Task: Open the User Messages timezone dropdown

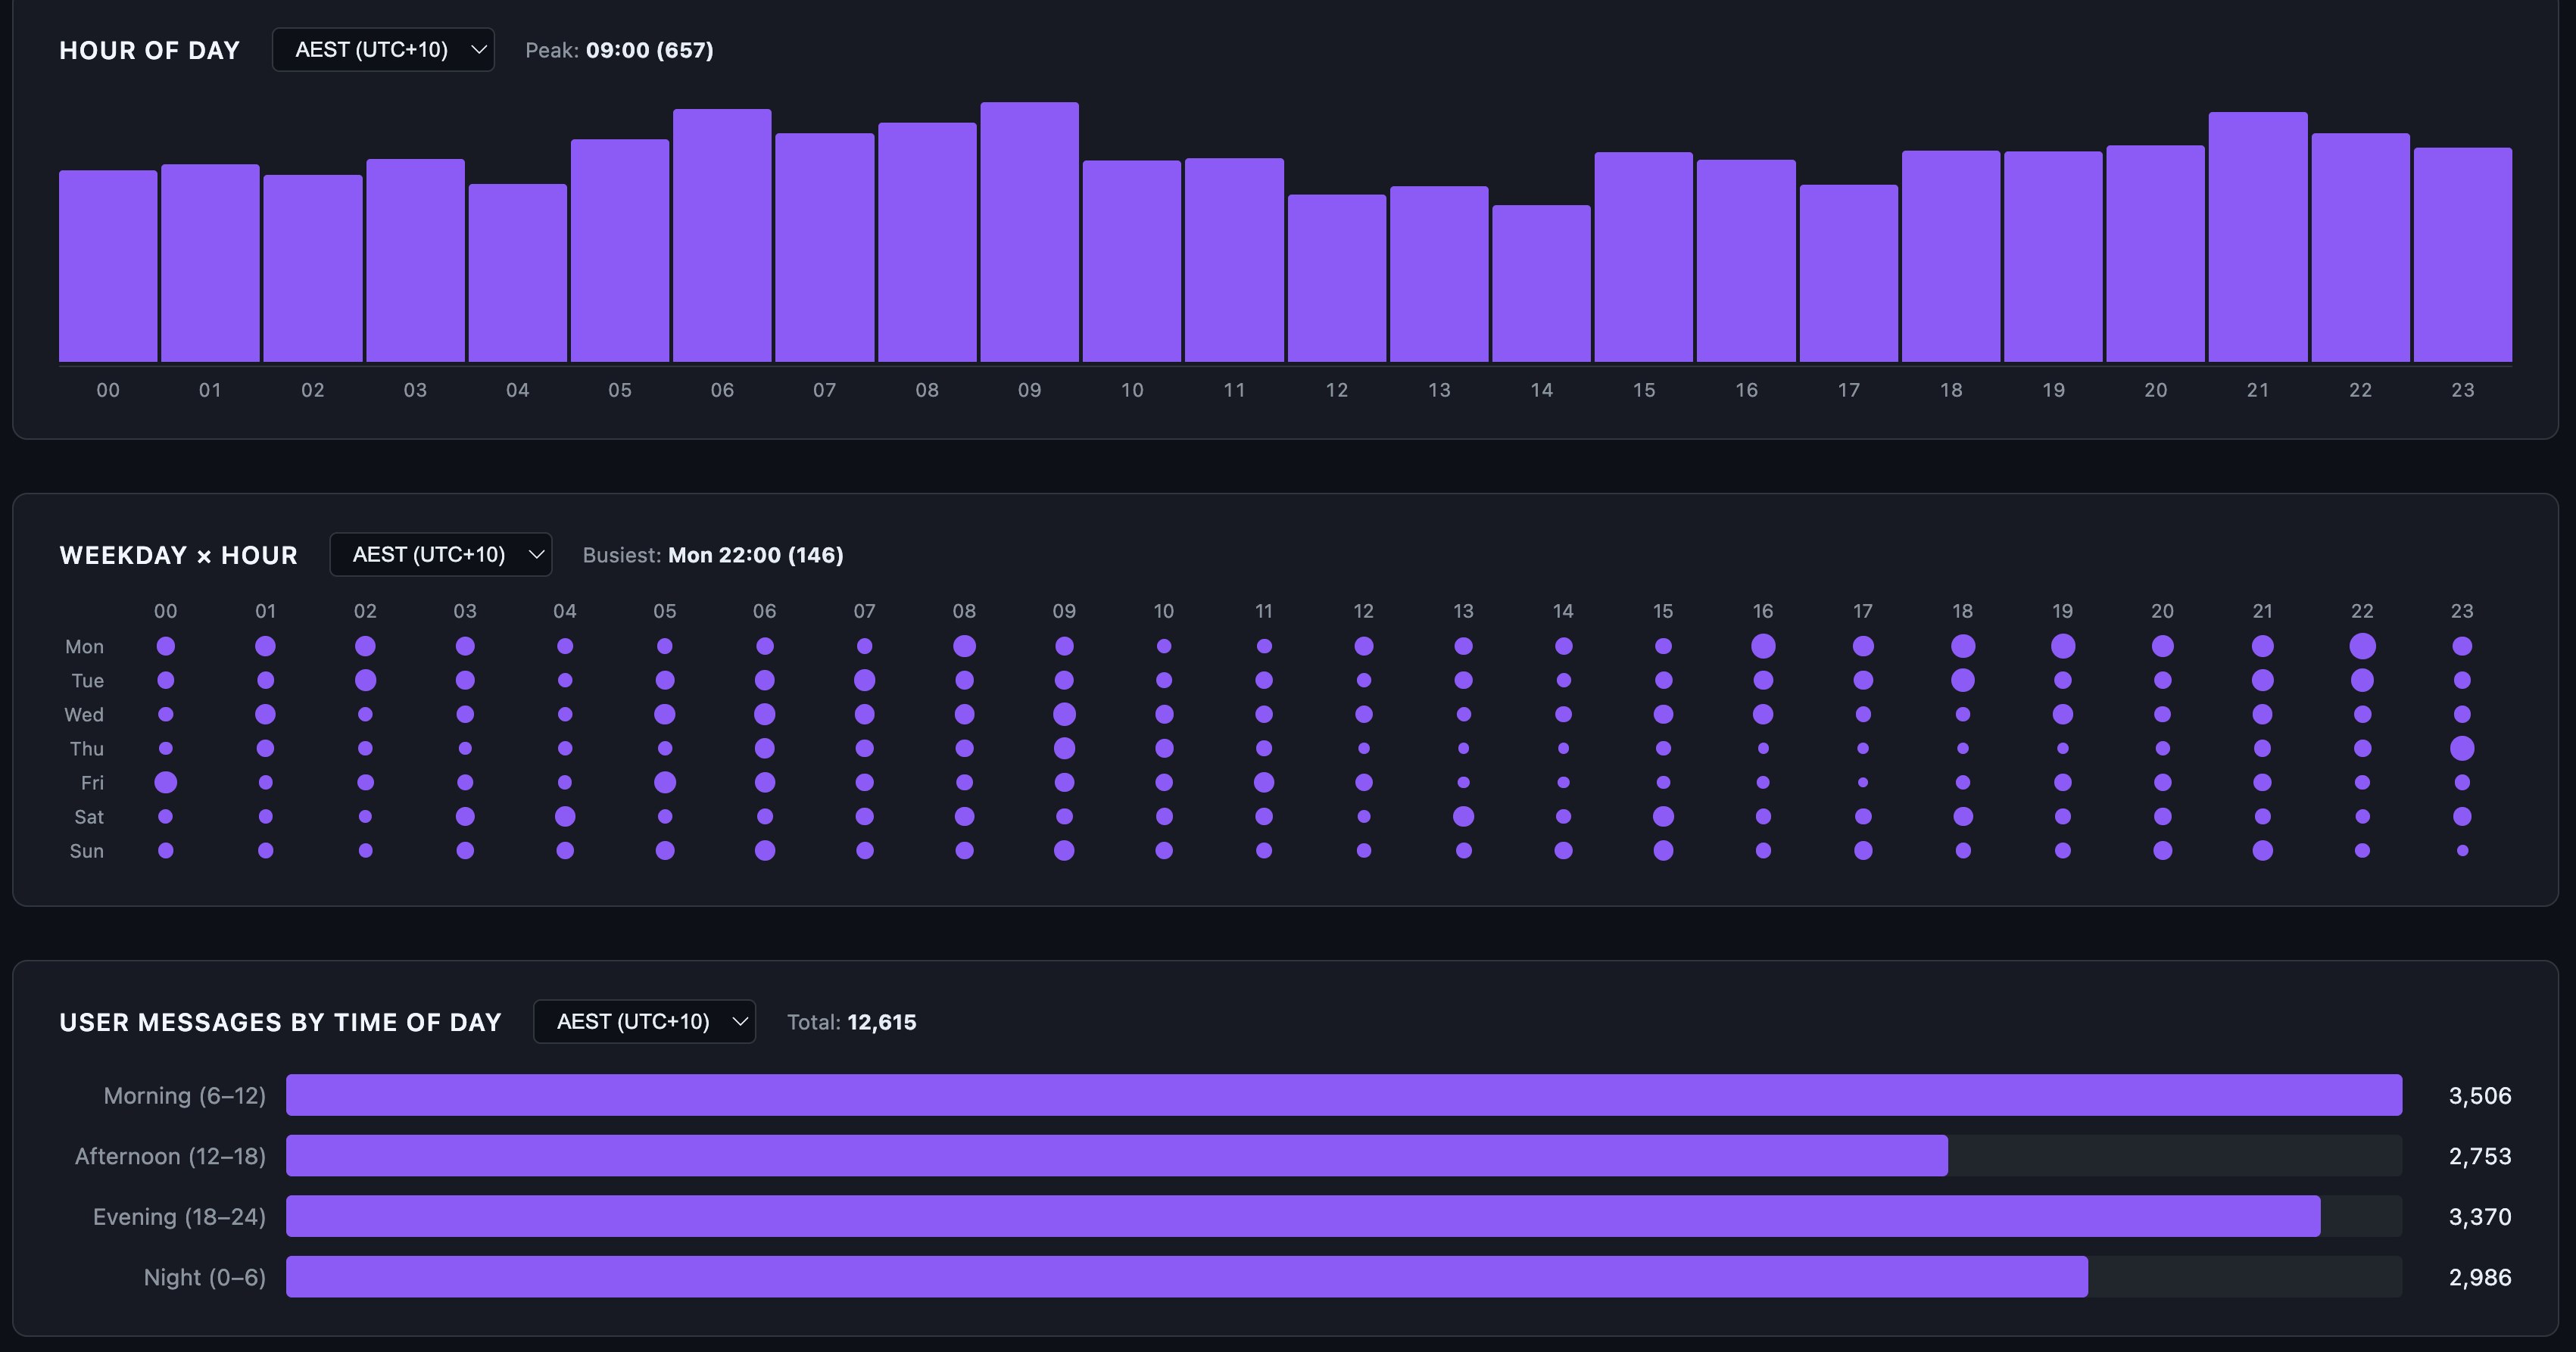Action: pos(644,1022)
